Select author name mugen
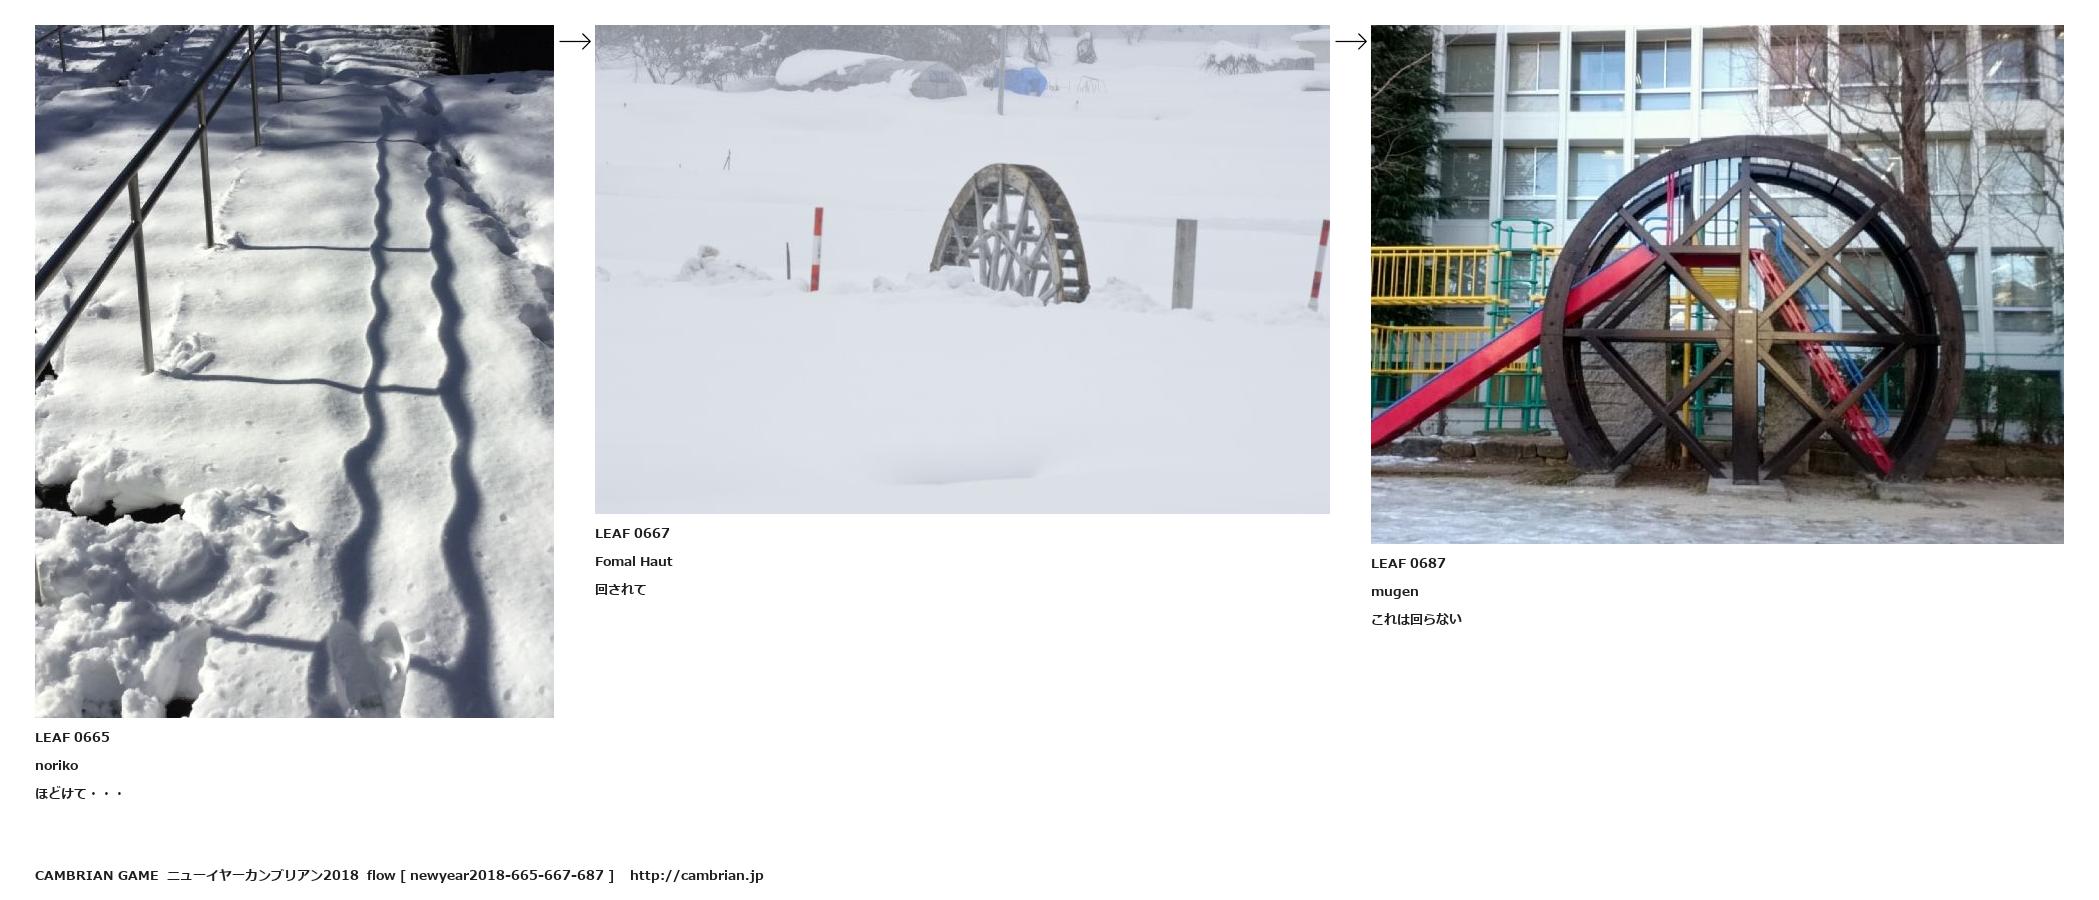2099x900 pixels. 1394,591
